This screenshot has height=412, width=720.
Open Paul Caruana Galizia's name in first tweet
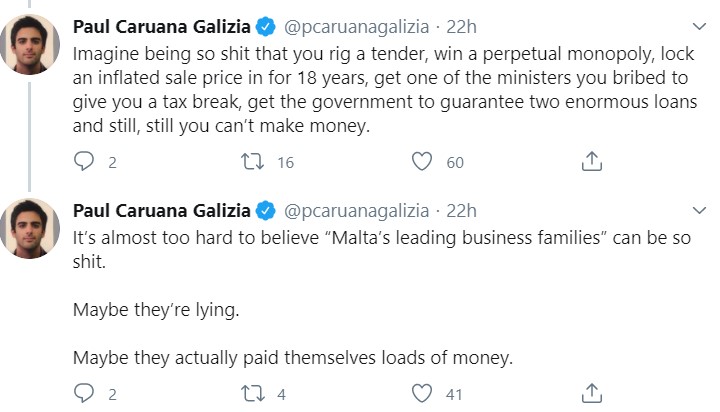162,27
